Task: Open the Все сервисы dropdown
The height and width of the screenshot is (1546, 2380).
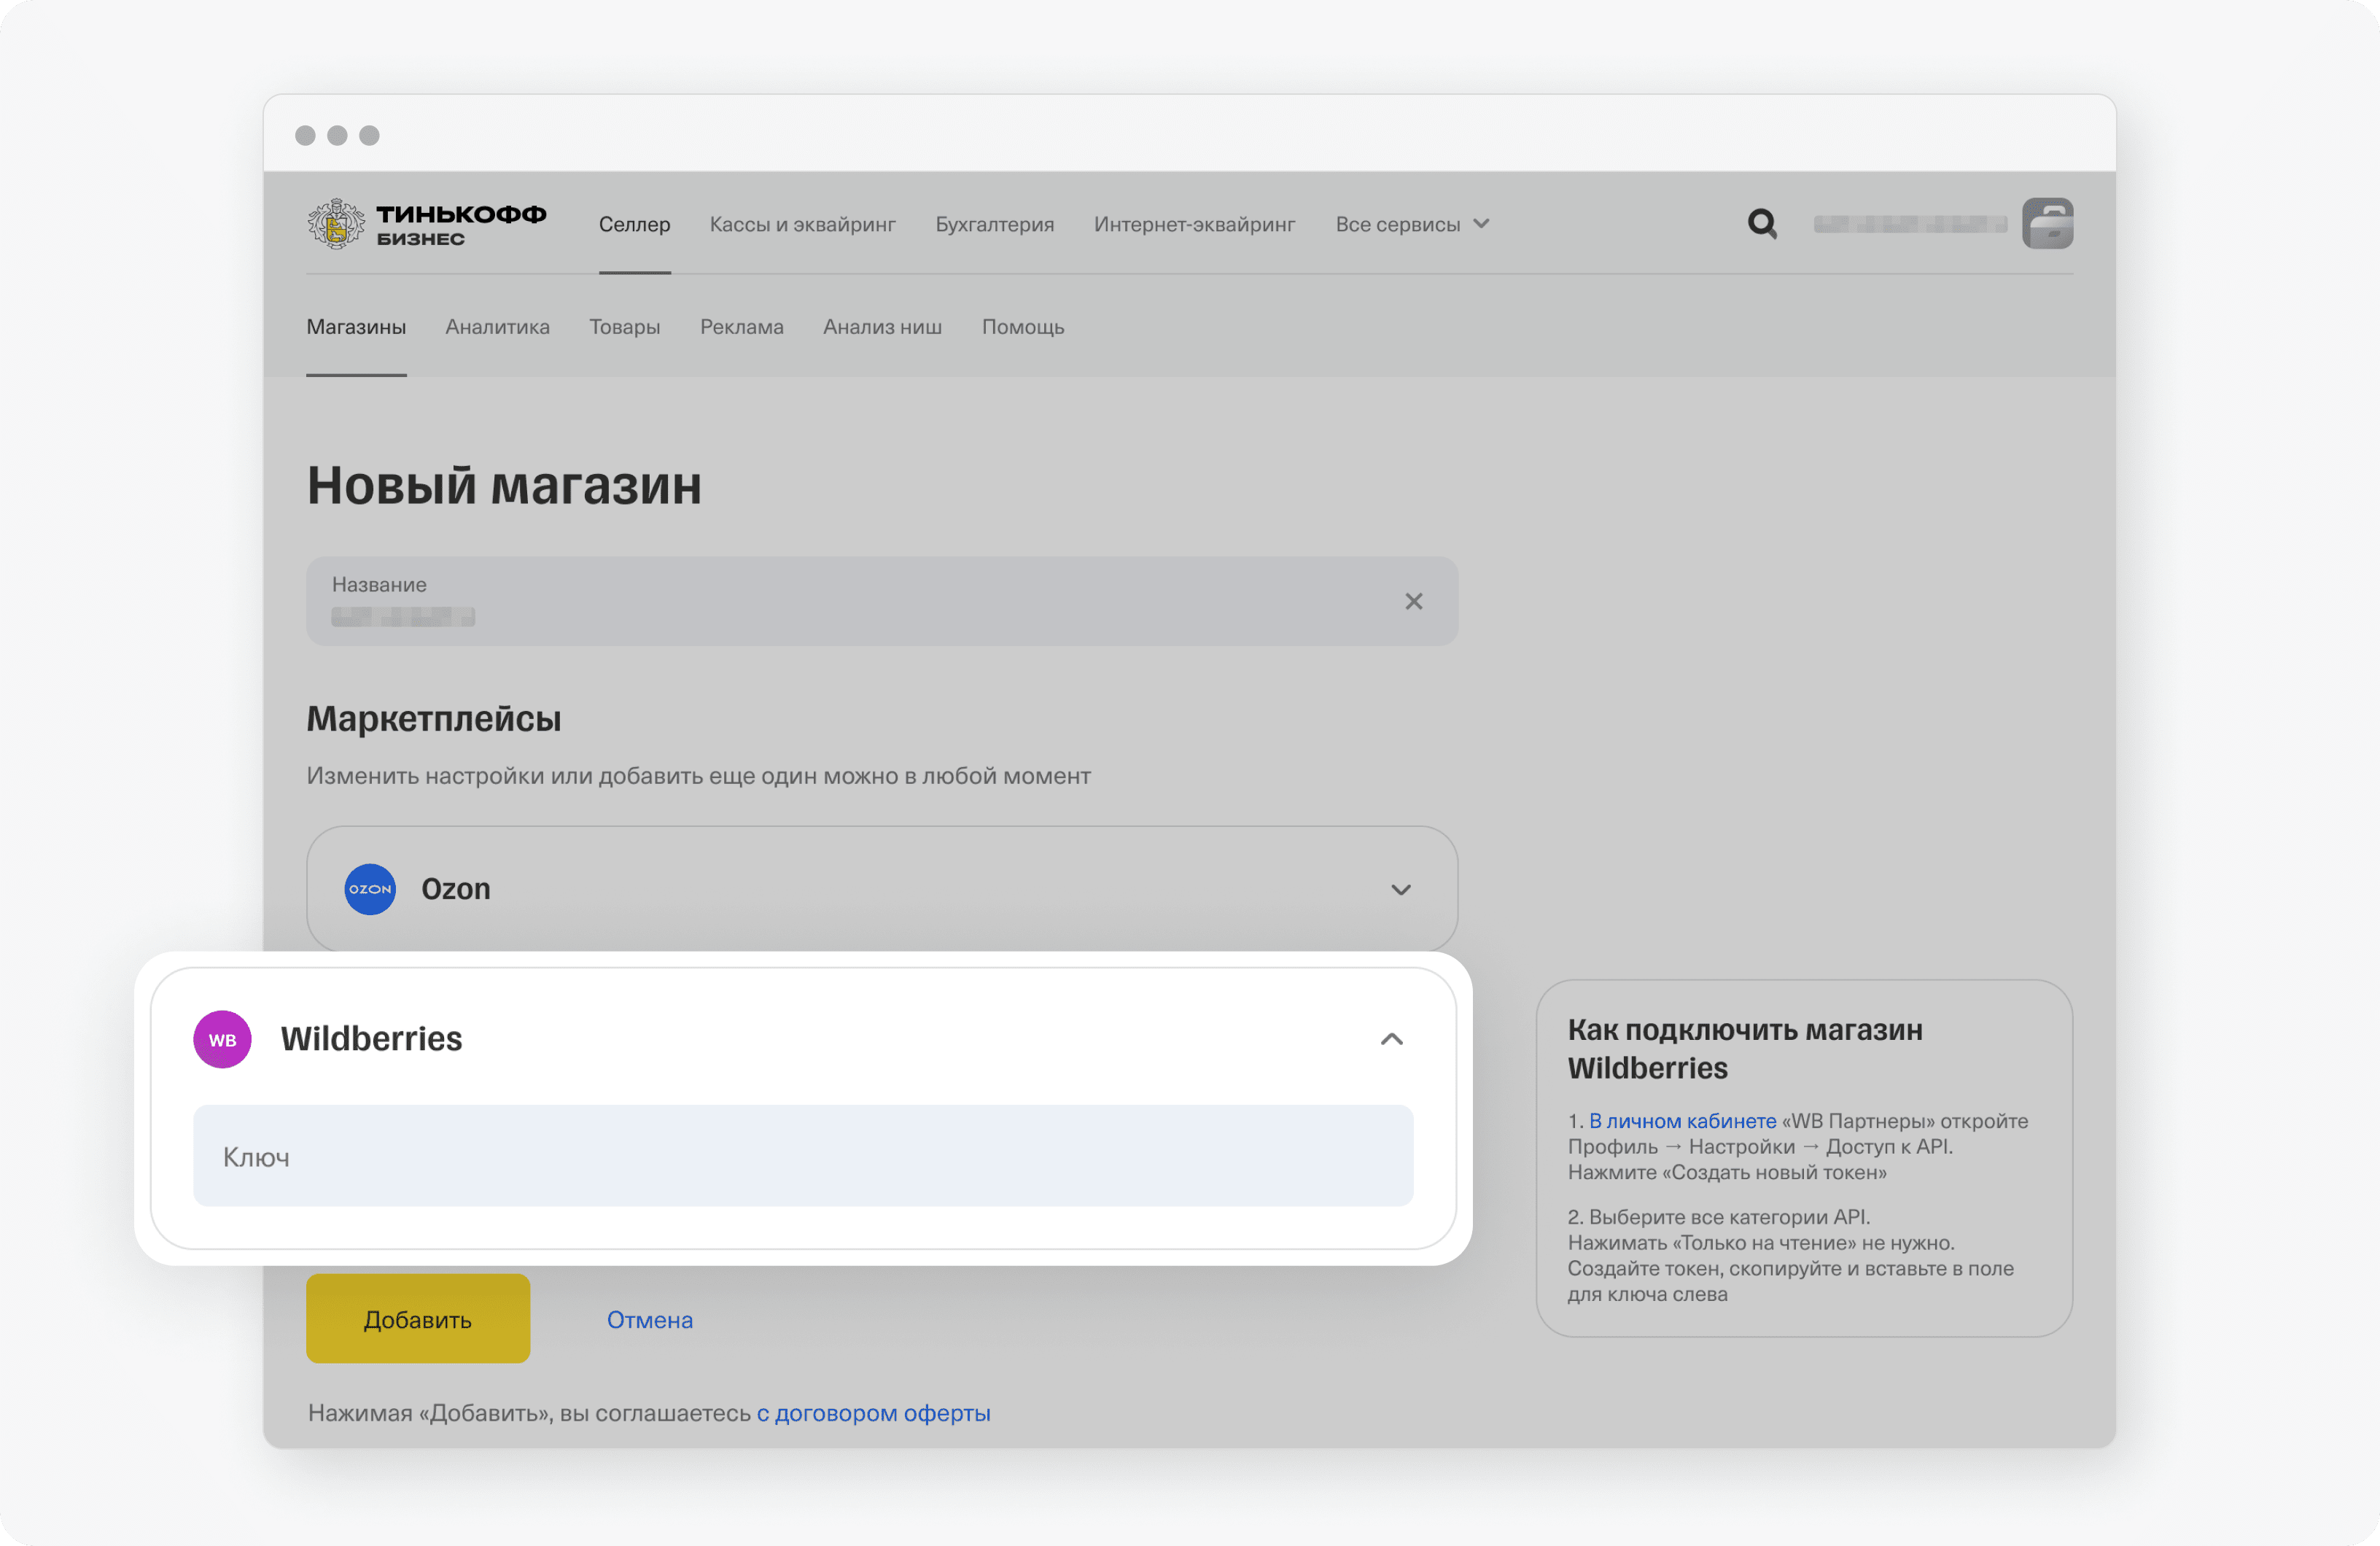Action: coord(1412,224)
